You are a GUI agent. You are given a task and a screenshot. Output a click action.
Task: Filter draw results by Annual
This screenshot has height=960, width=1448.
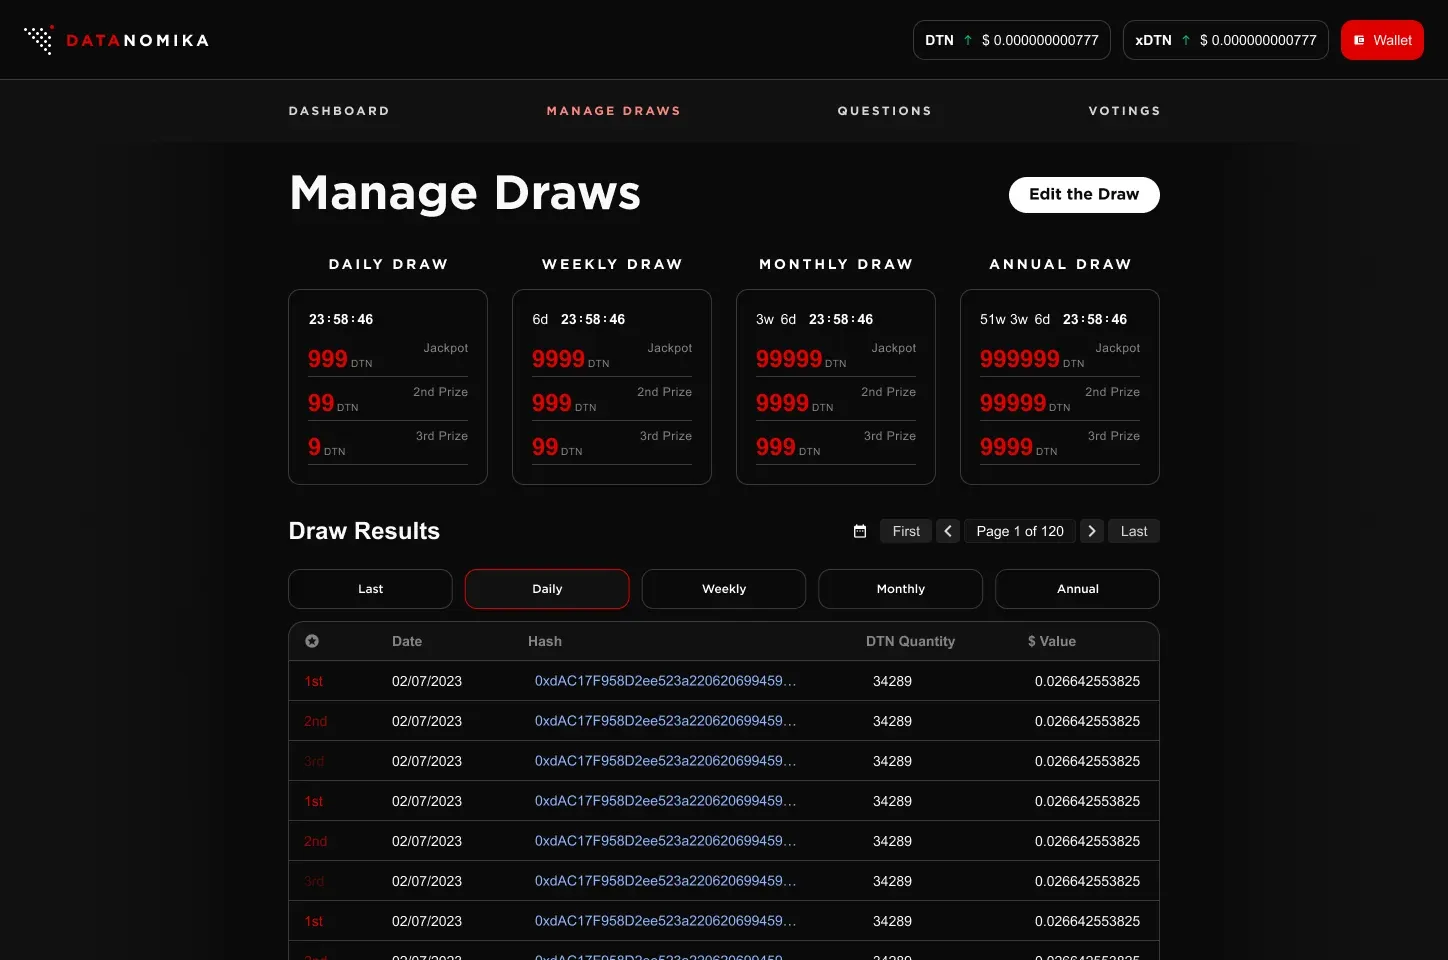click(1078, 589)
